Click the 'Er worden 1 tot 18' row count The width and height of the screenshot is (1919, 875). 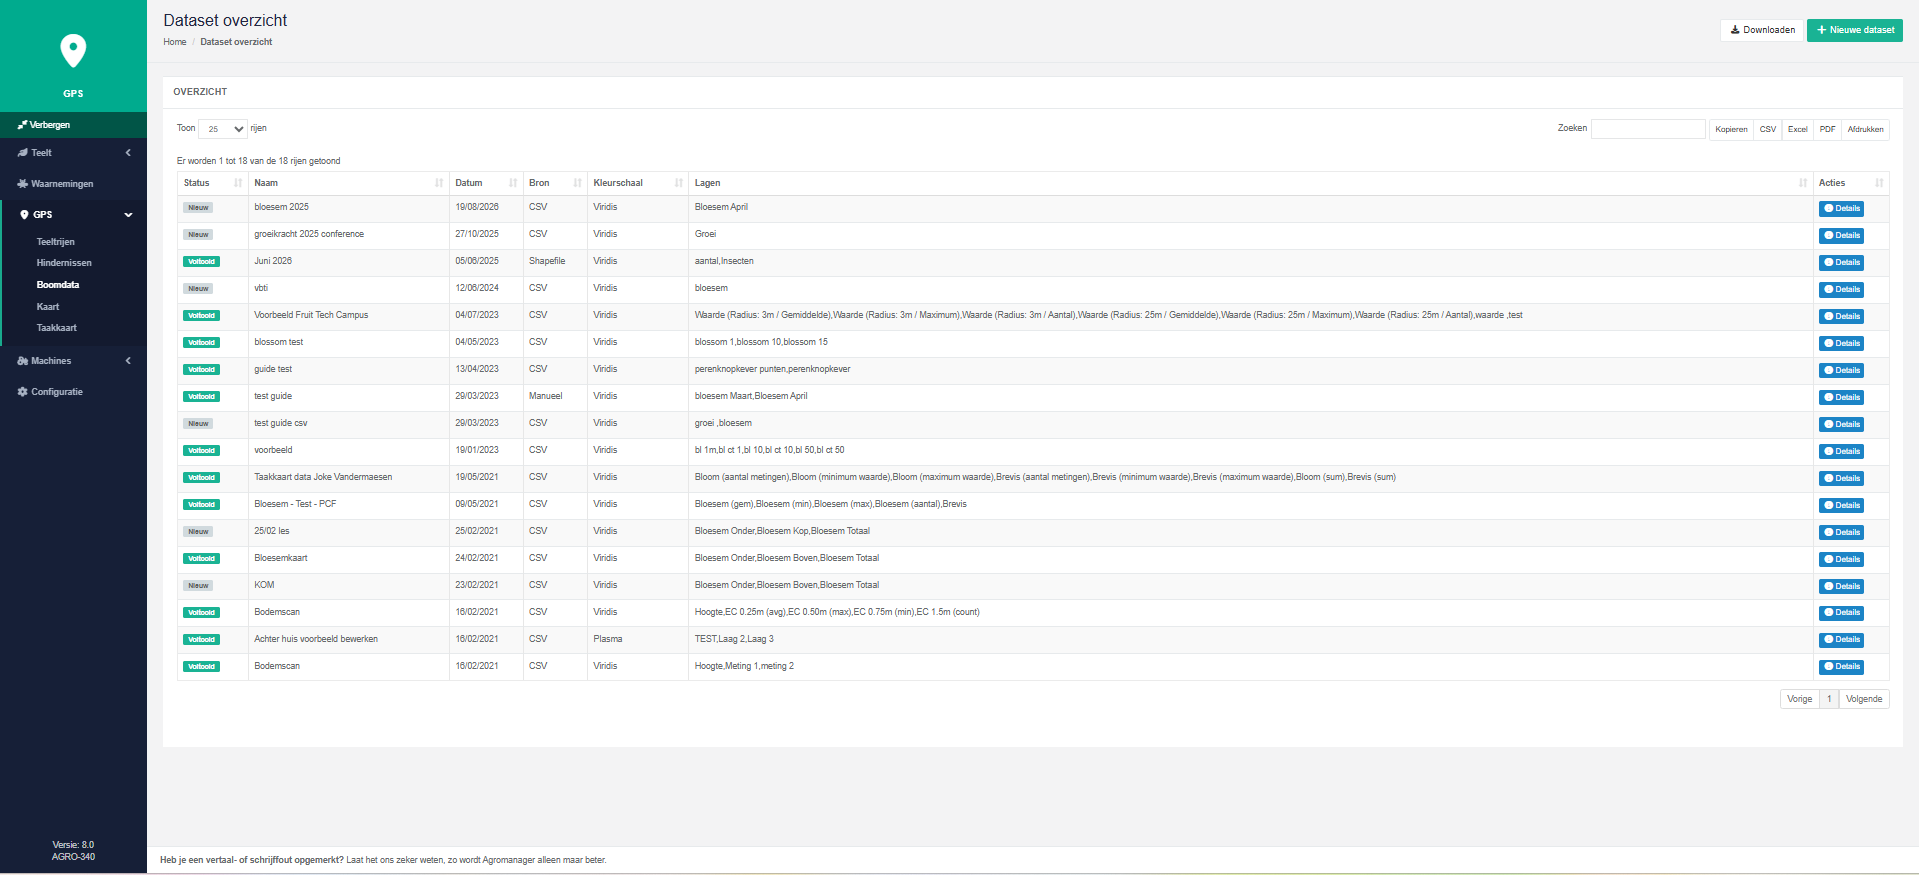click(259, 161)
